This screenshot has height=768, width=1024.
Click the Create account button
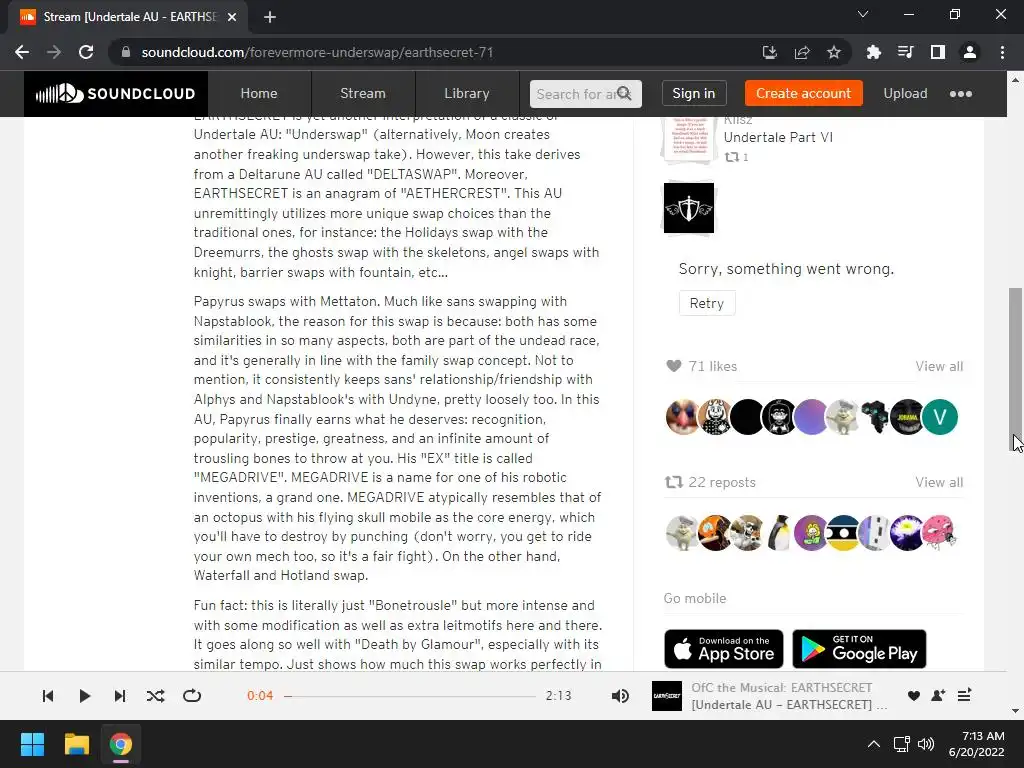(x=803, y=93)
